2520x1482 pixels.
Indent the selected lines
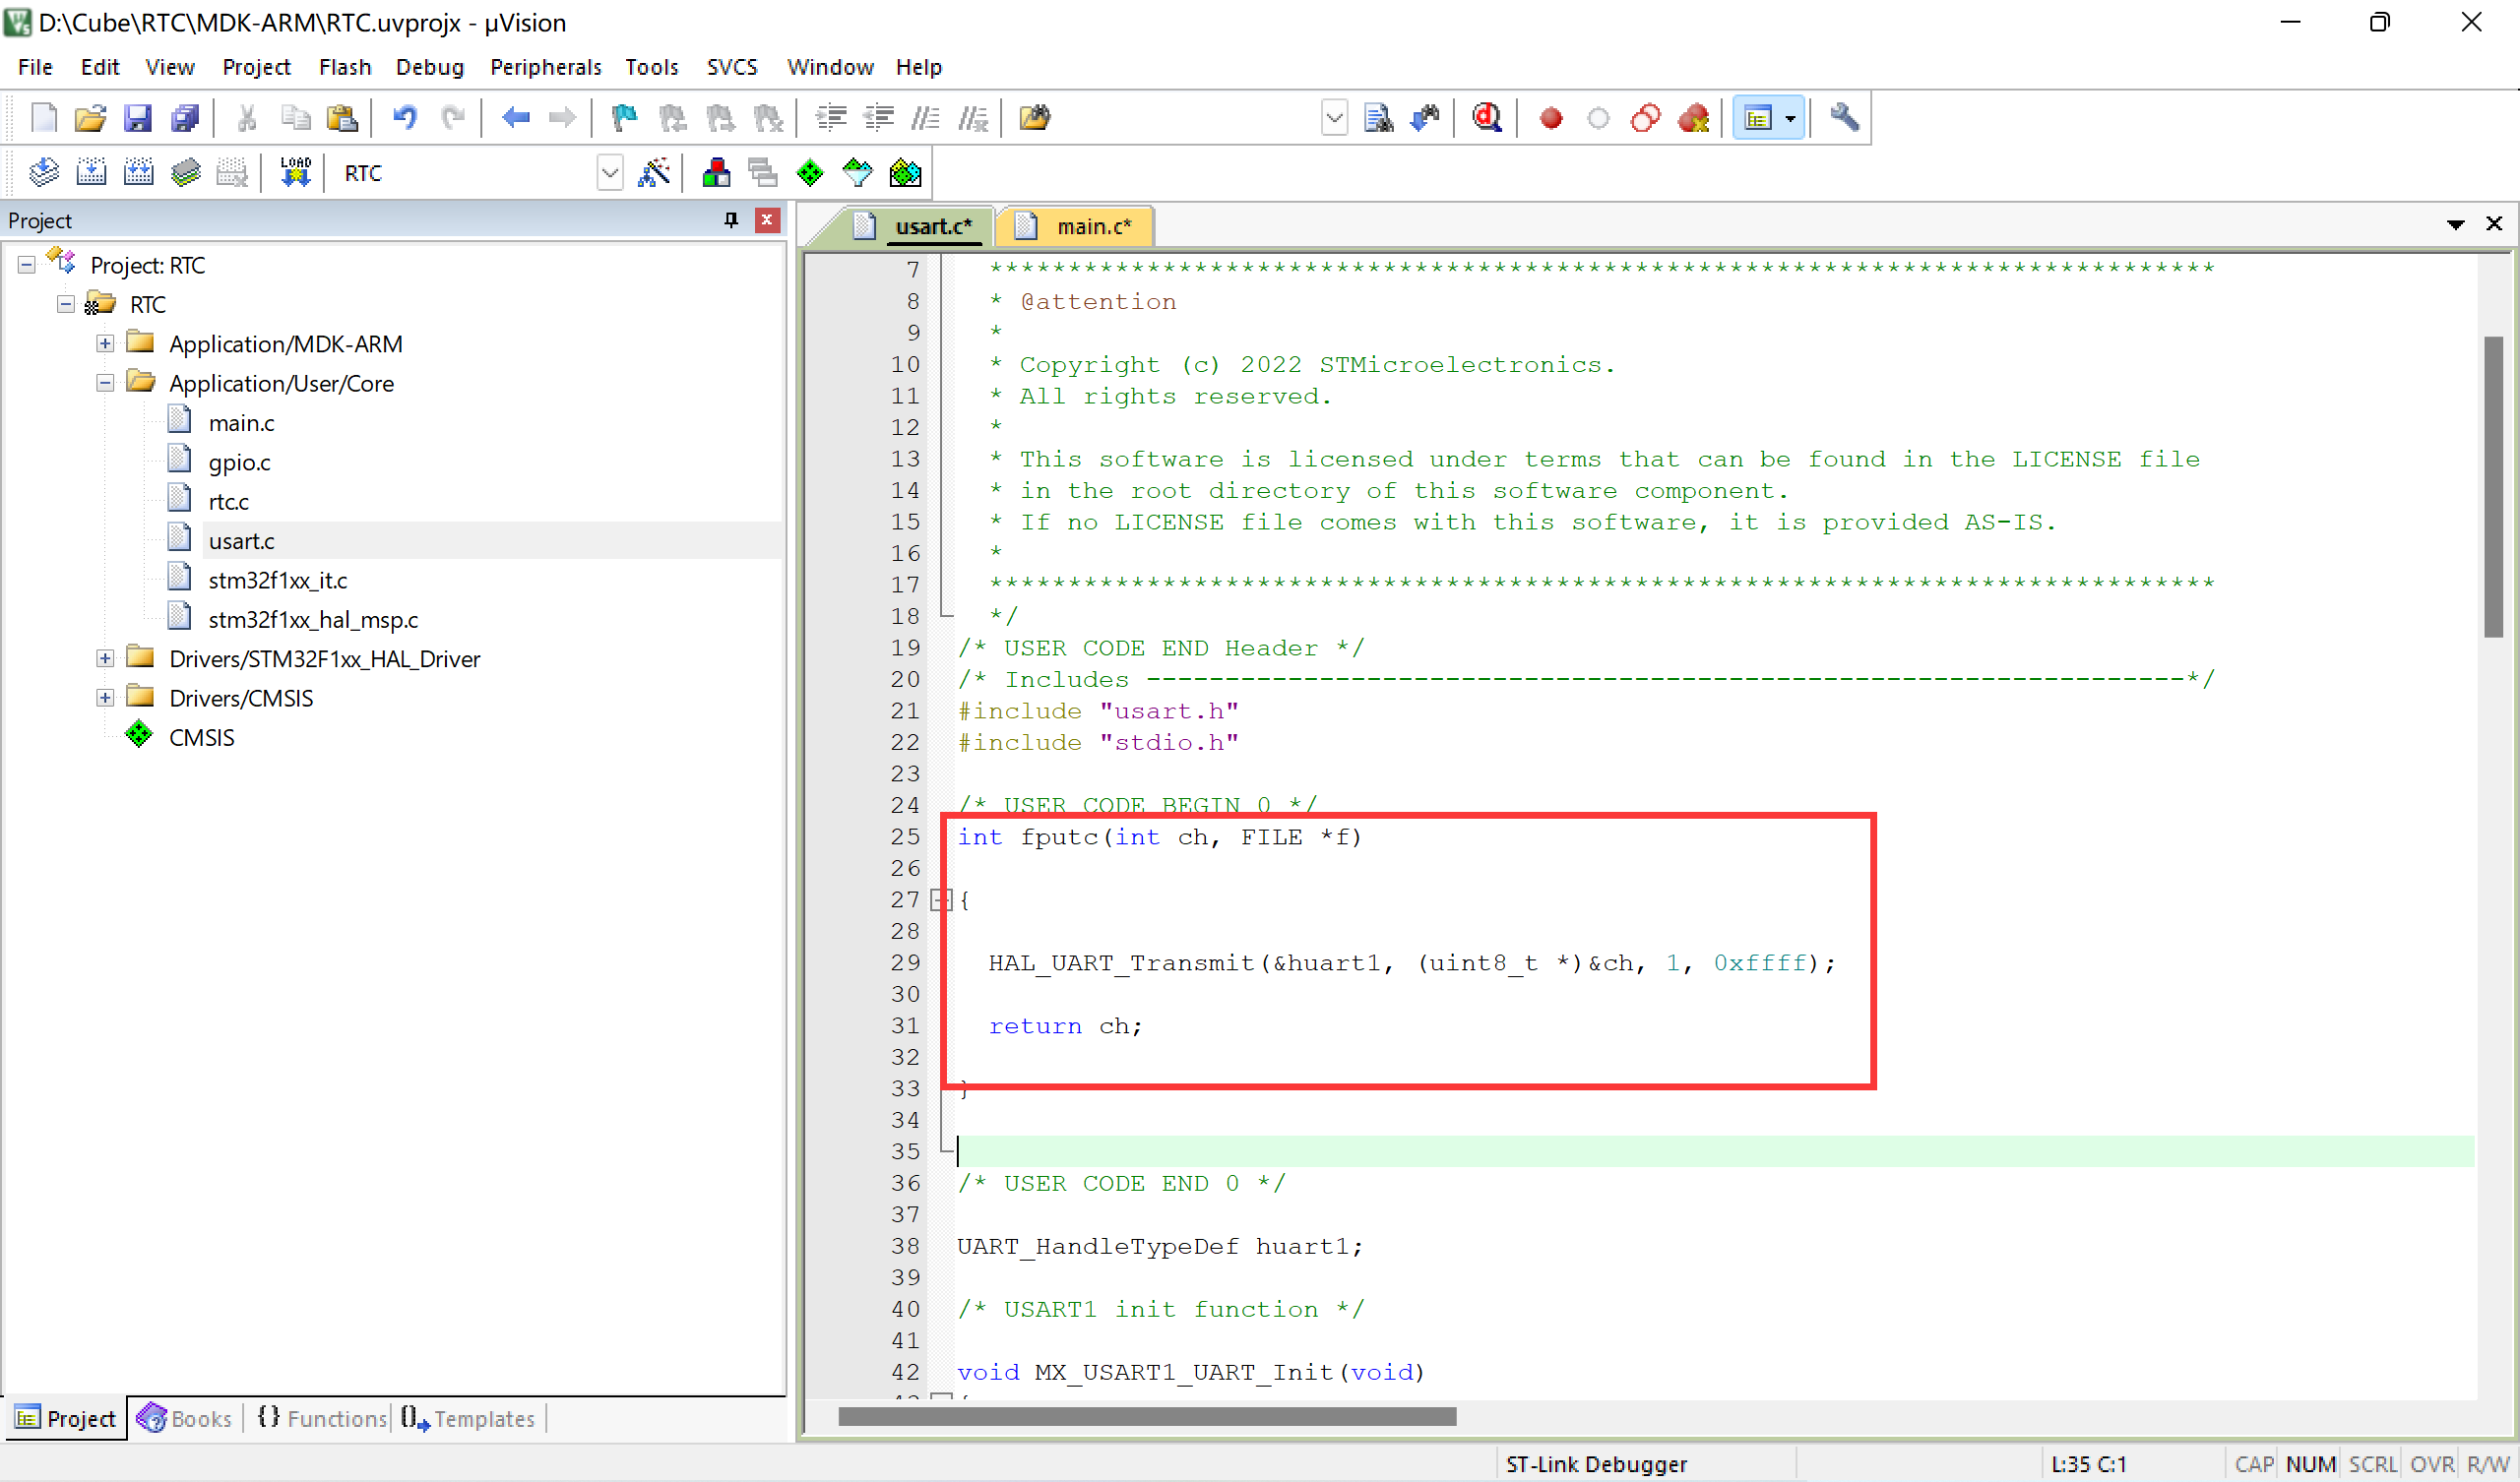830,118
